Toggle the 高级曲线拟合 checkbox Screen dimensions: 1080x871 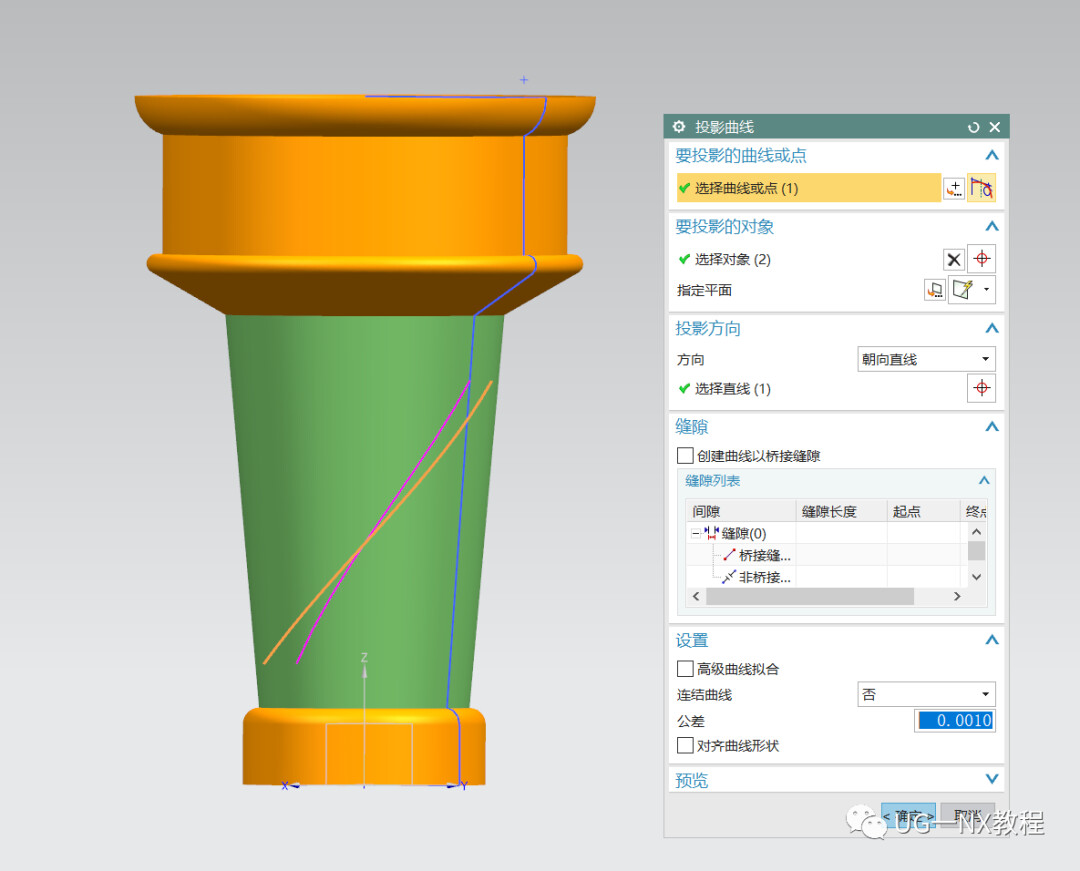tap(685, 669)
